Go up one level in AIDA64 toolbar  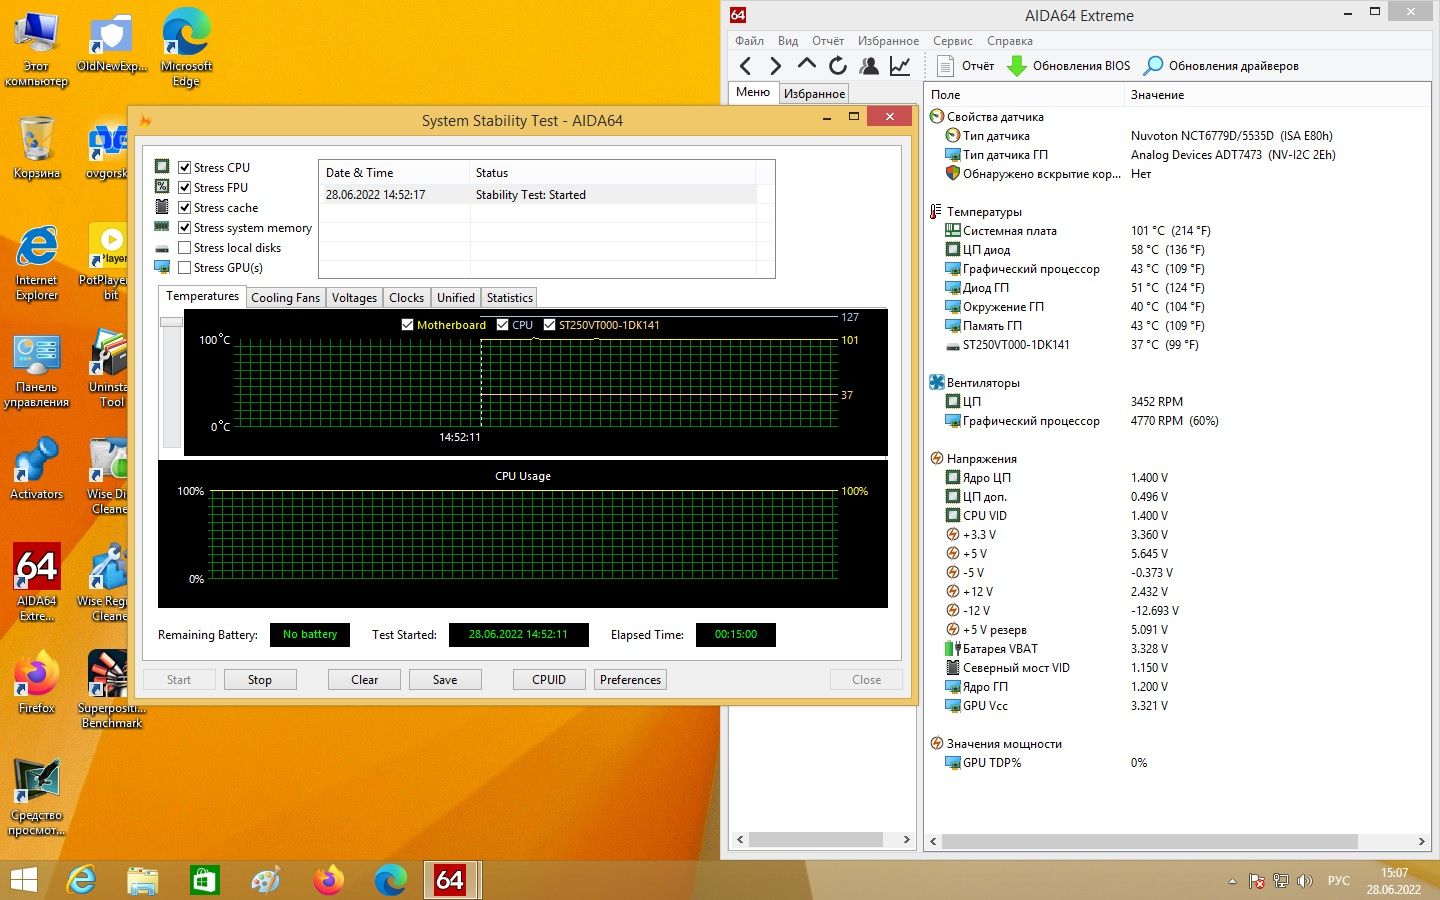(x=807, y=65)
